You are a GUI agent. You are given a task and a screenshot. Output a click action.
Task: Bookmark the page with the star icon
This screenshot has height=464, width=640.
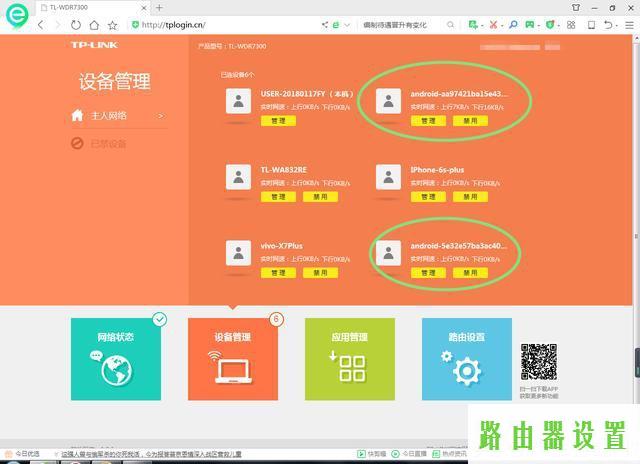(x=113, y=25)
